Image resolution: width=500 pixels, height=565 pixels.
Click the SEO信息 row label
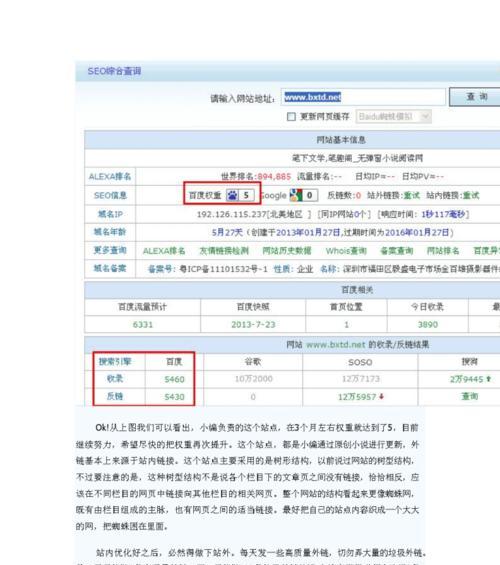click(110, 195)
